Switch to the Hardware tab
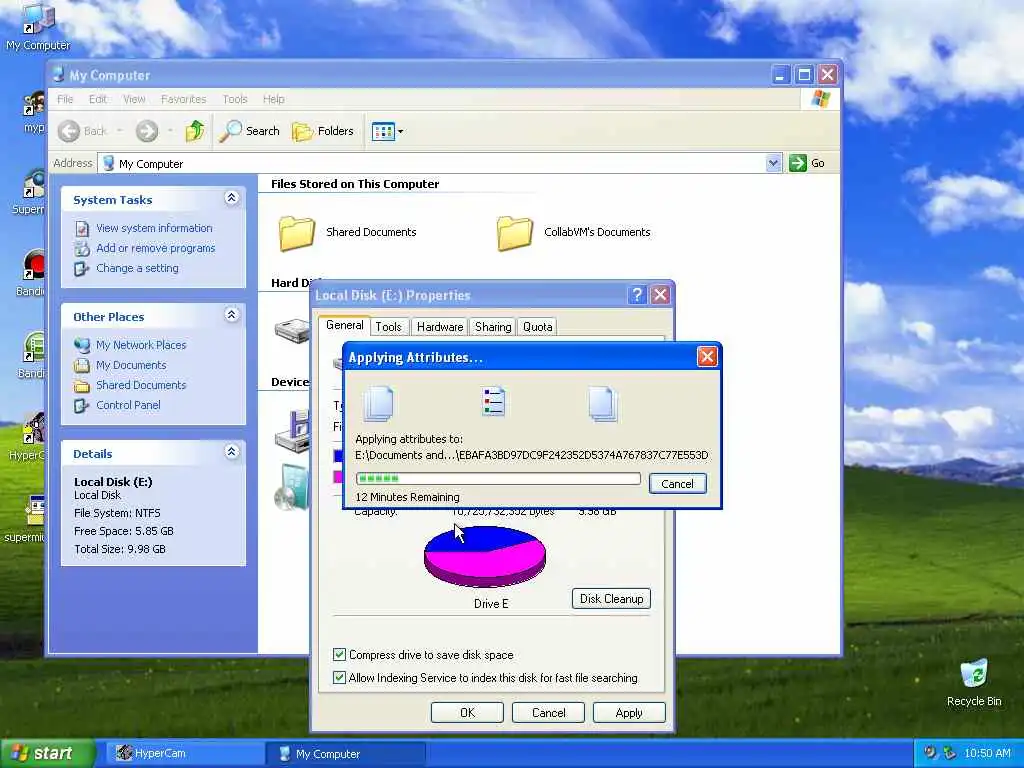 click(440, 327)
